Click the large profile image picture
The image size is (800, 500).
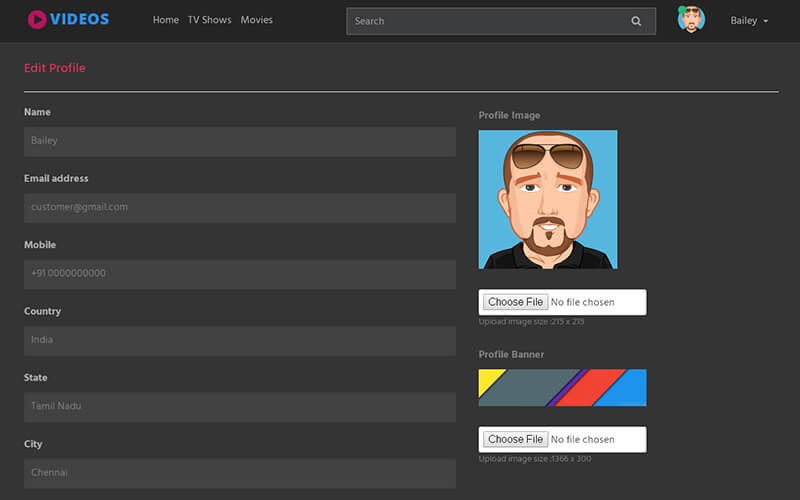(548, 199)
